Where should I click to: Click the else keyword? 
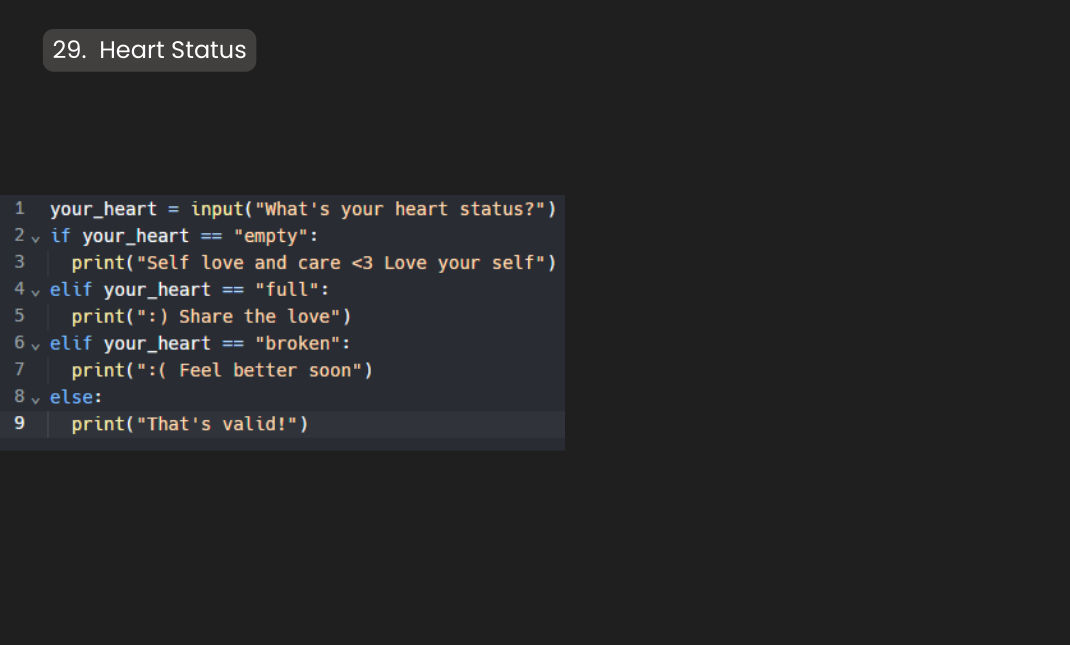pos(70,398)
